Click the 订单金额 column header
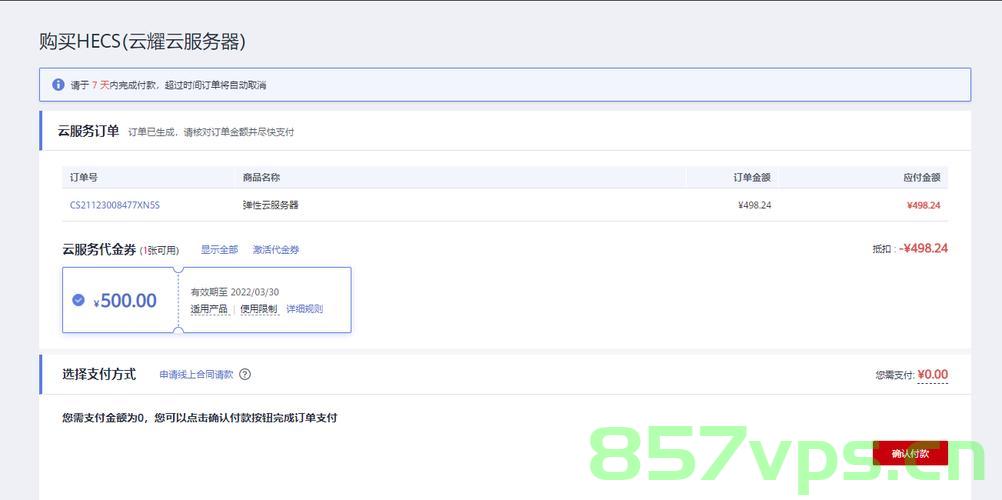1002x500 pixels. point(752,178)
